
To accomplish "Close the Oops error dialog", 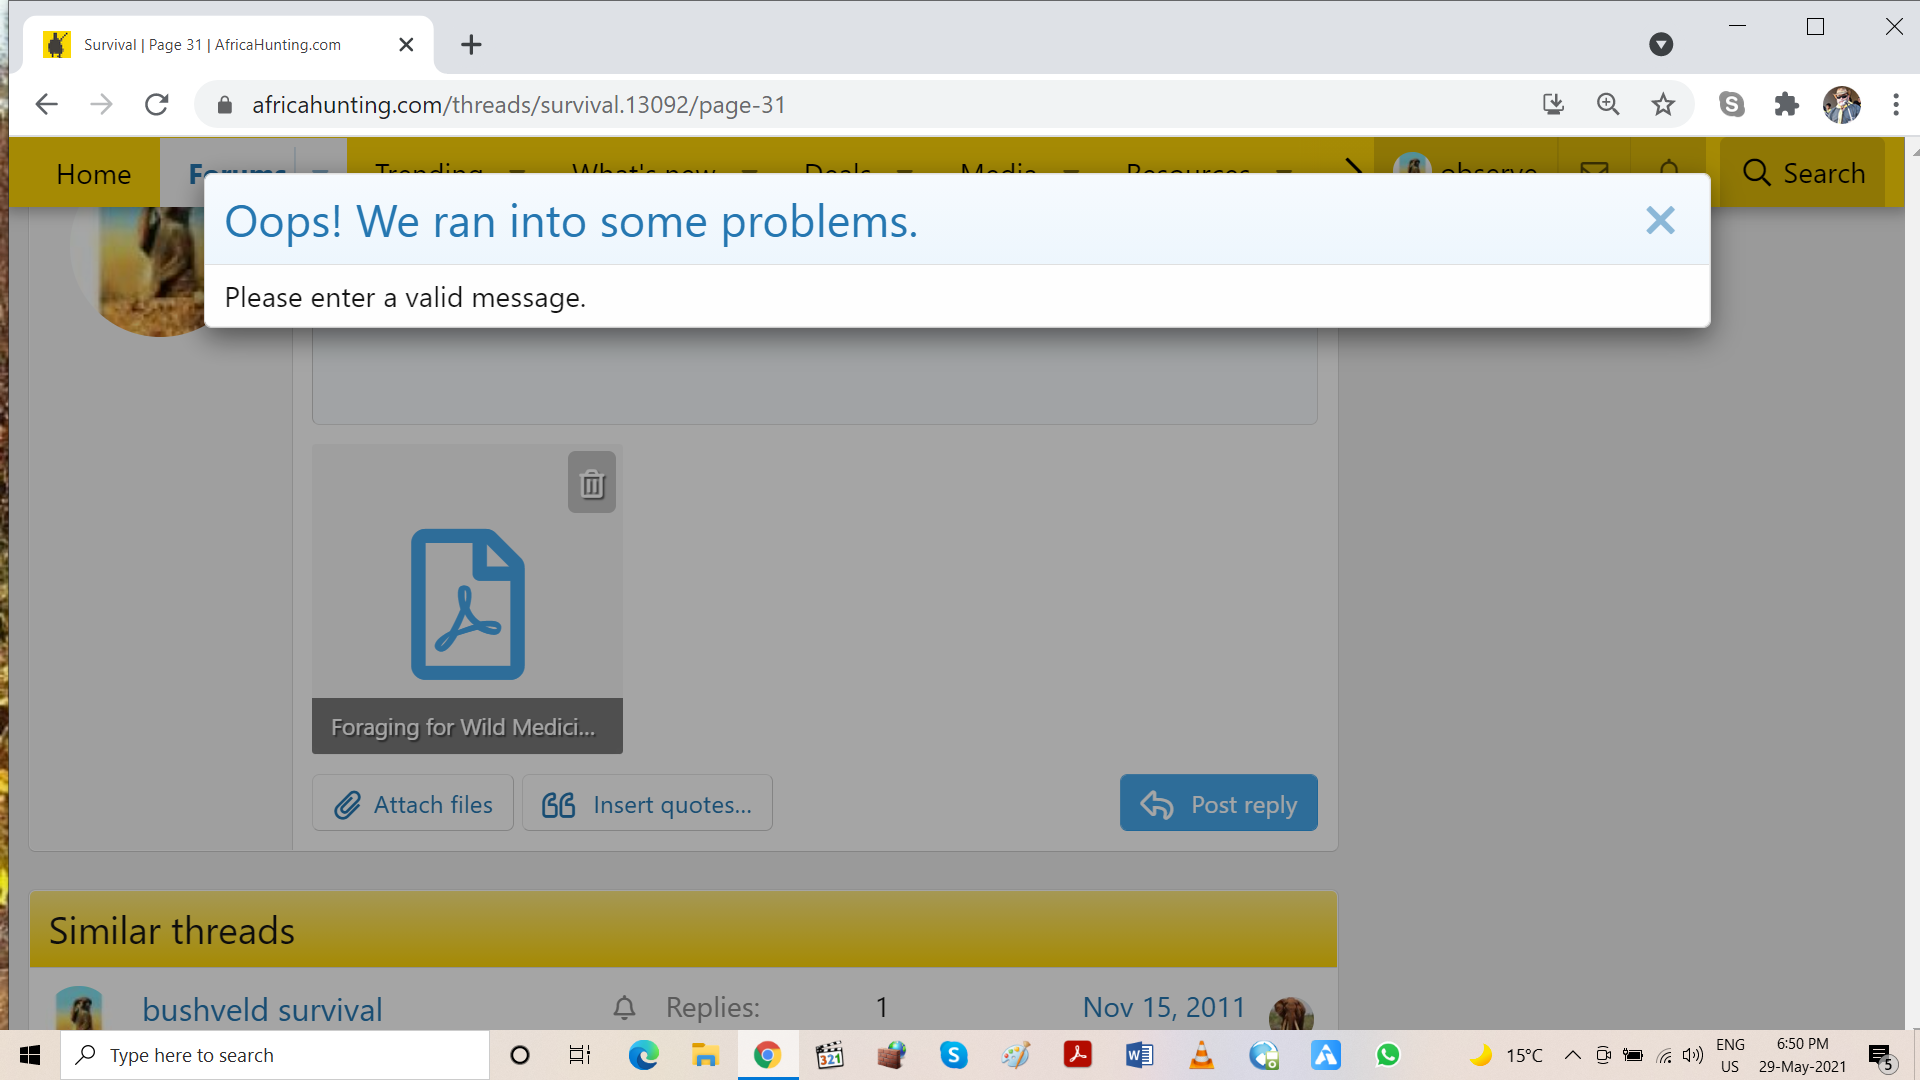I will (1660, 220).
